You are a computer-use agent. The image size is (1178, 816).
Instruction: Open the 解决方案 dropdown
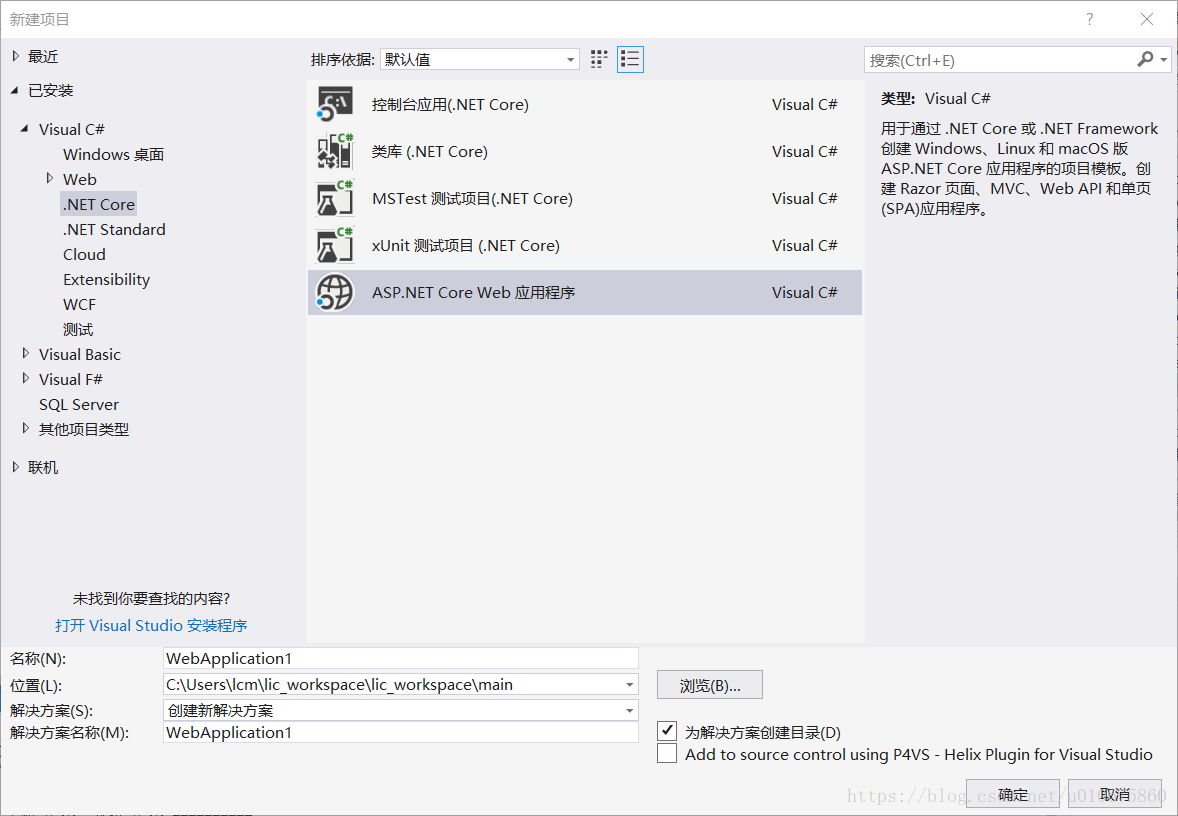pos(630,710)
